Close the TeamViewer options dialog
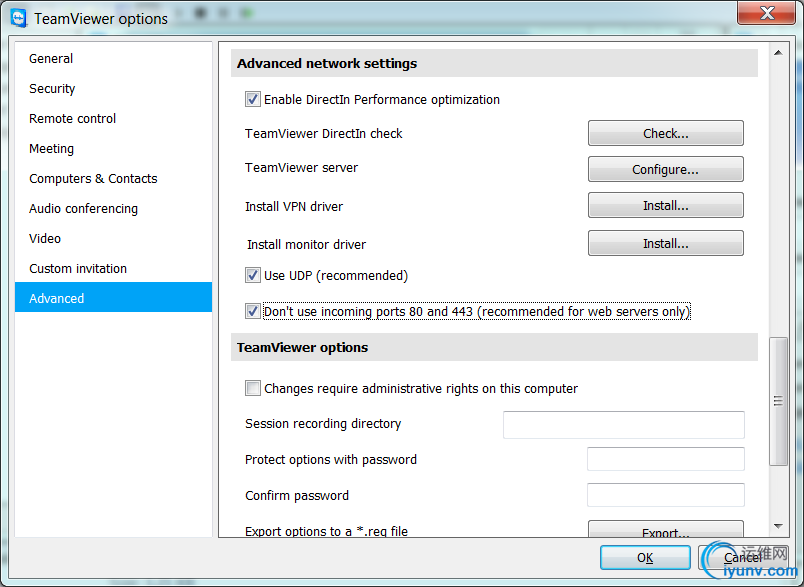 point(766,13)
